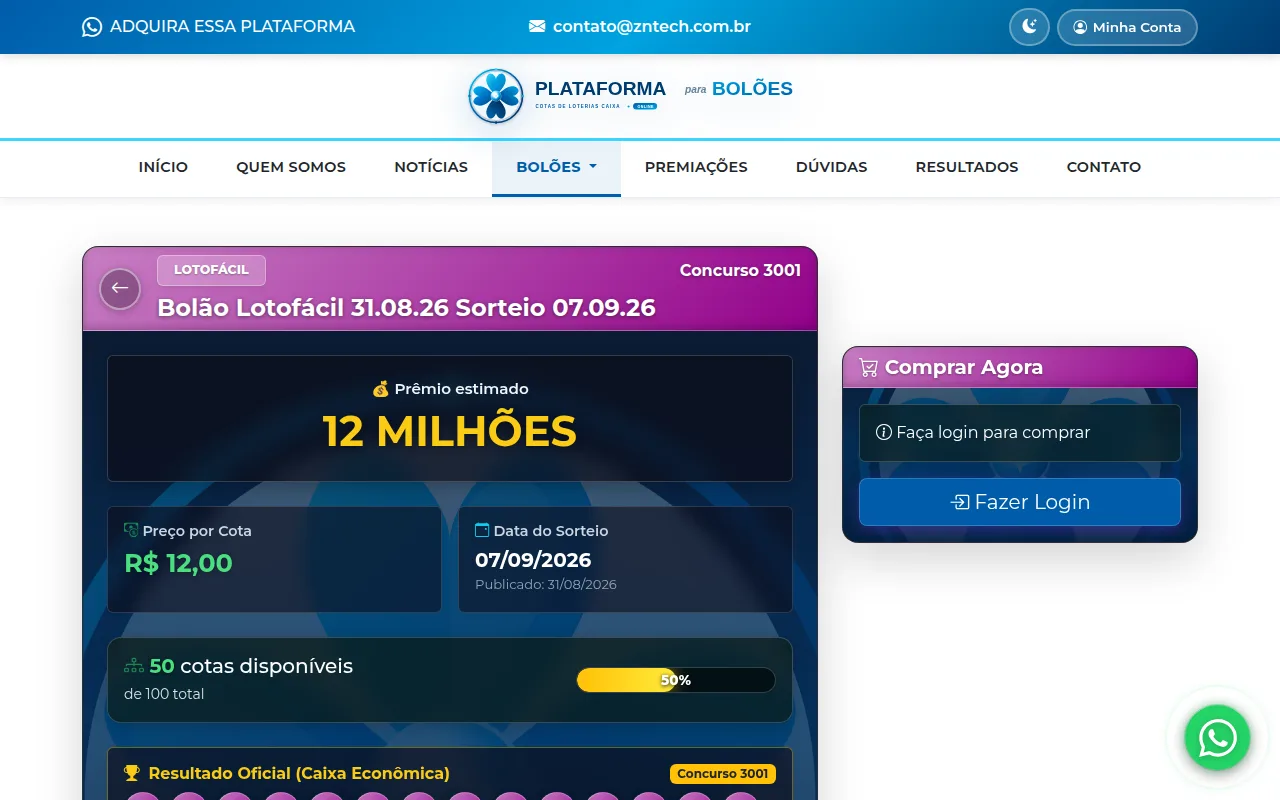Screen dimensions: 1280x800
Task: Click the draw date 07/09/2026
Action: 533,560
